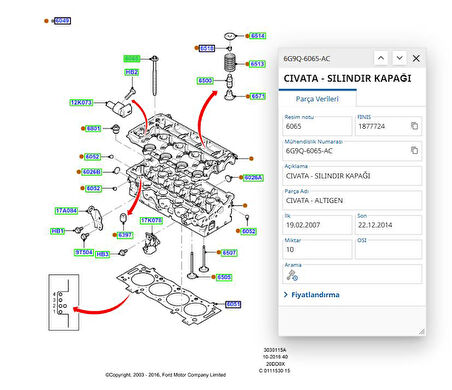
Task: Click the popup corner grip handle
Action: coord(422,331)
